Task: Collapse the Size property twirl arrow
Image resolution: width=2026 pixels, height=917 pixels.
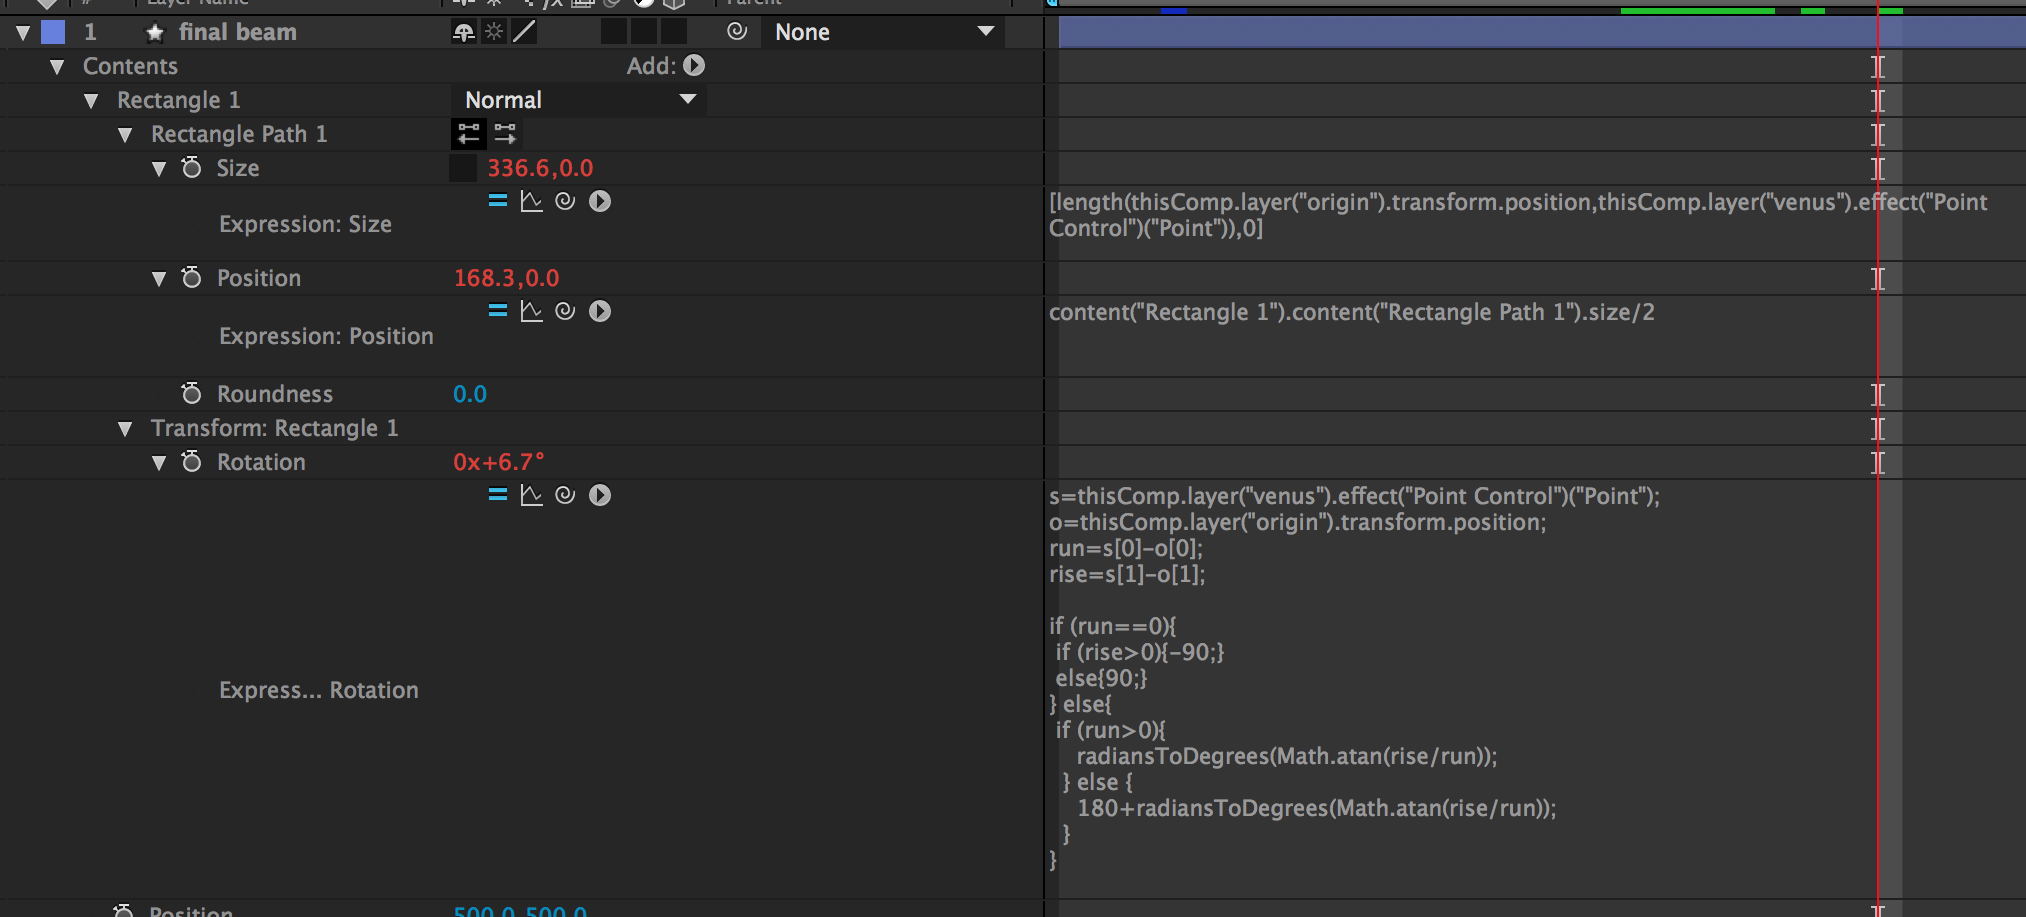Action: [159, 169]
